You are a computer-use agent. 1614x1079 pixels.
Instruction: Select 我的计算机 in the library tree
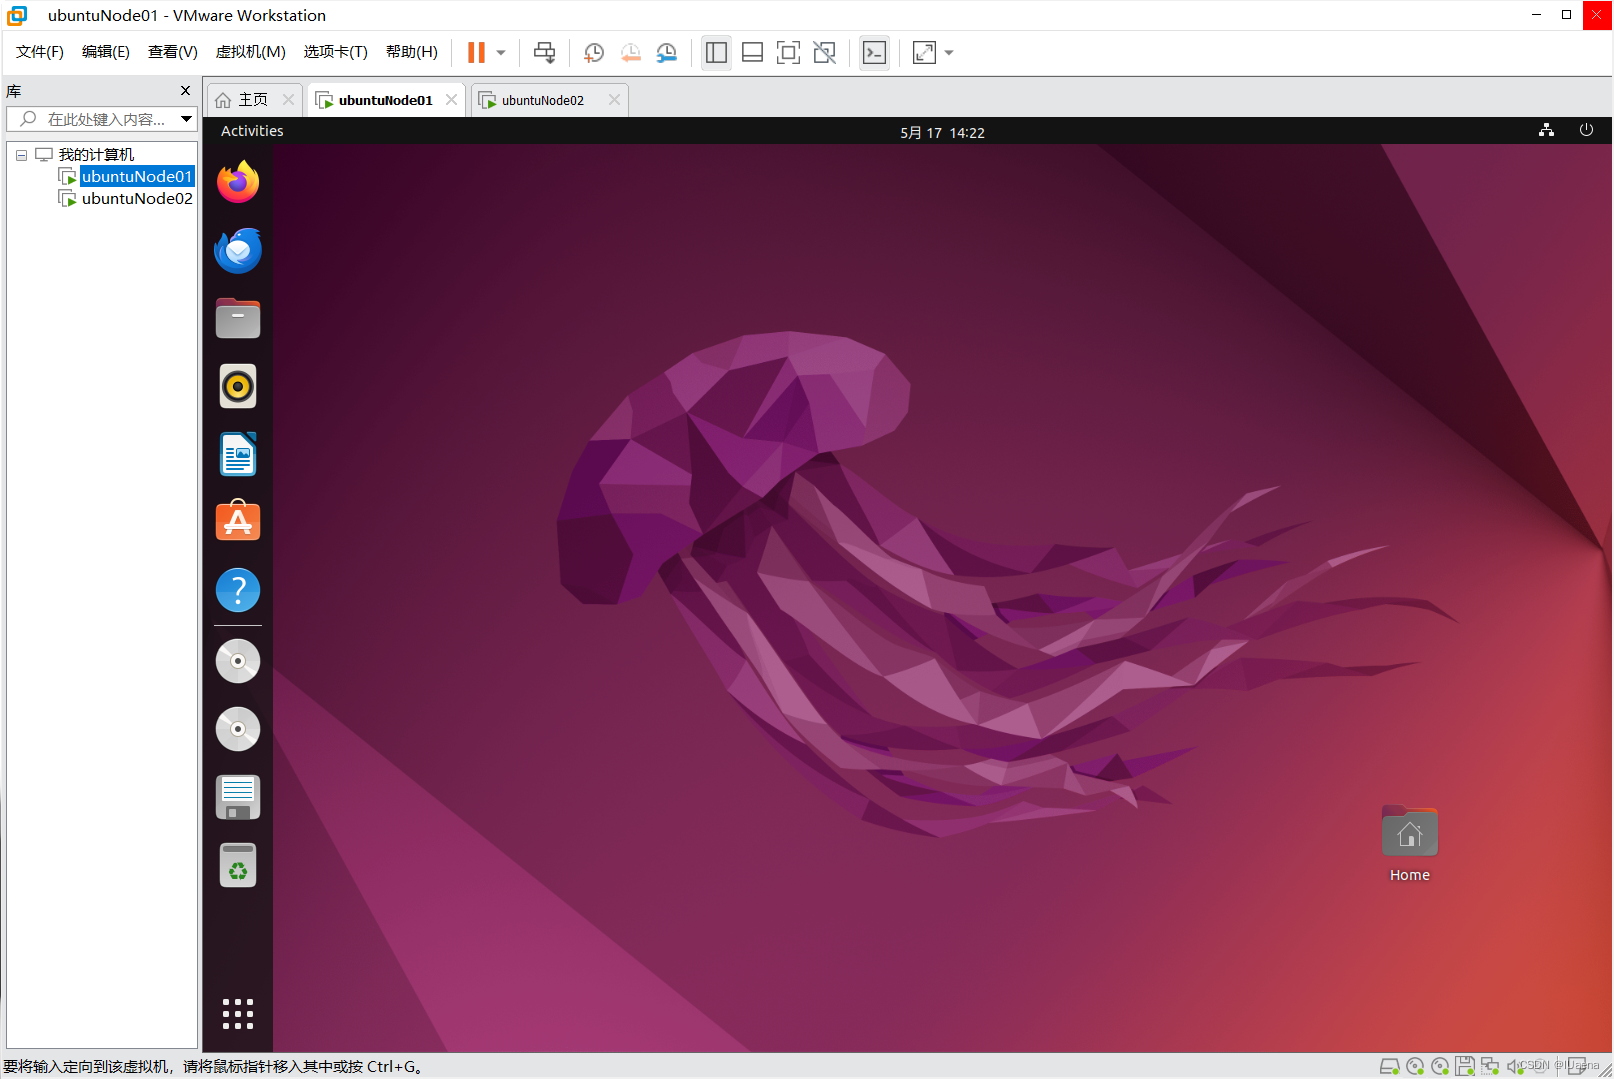coord(96,155)
